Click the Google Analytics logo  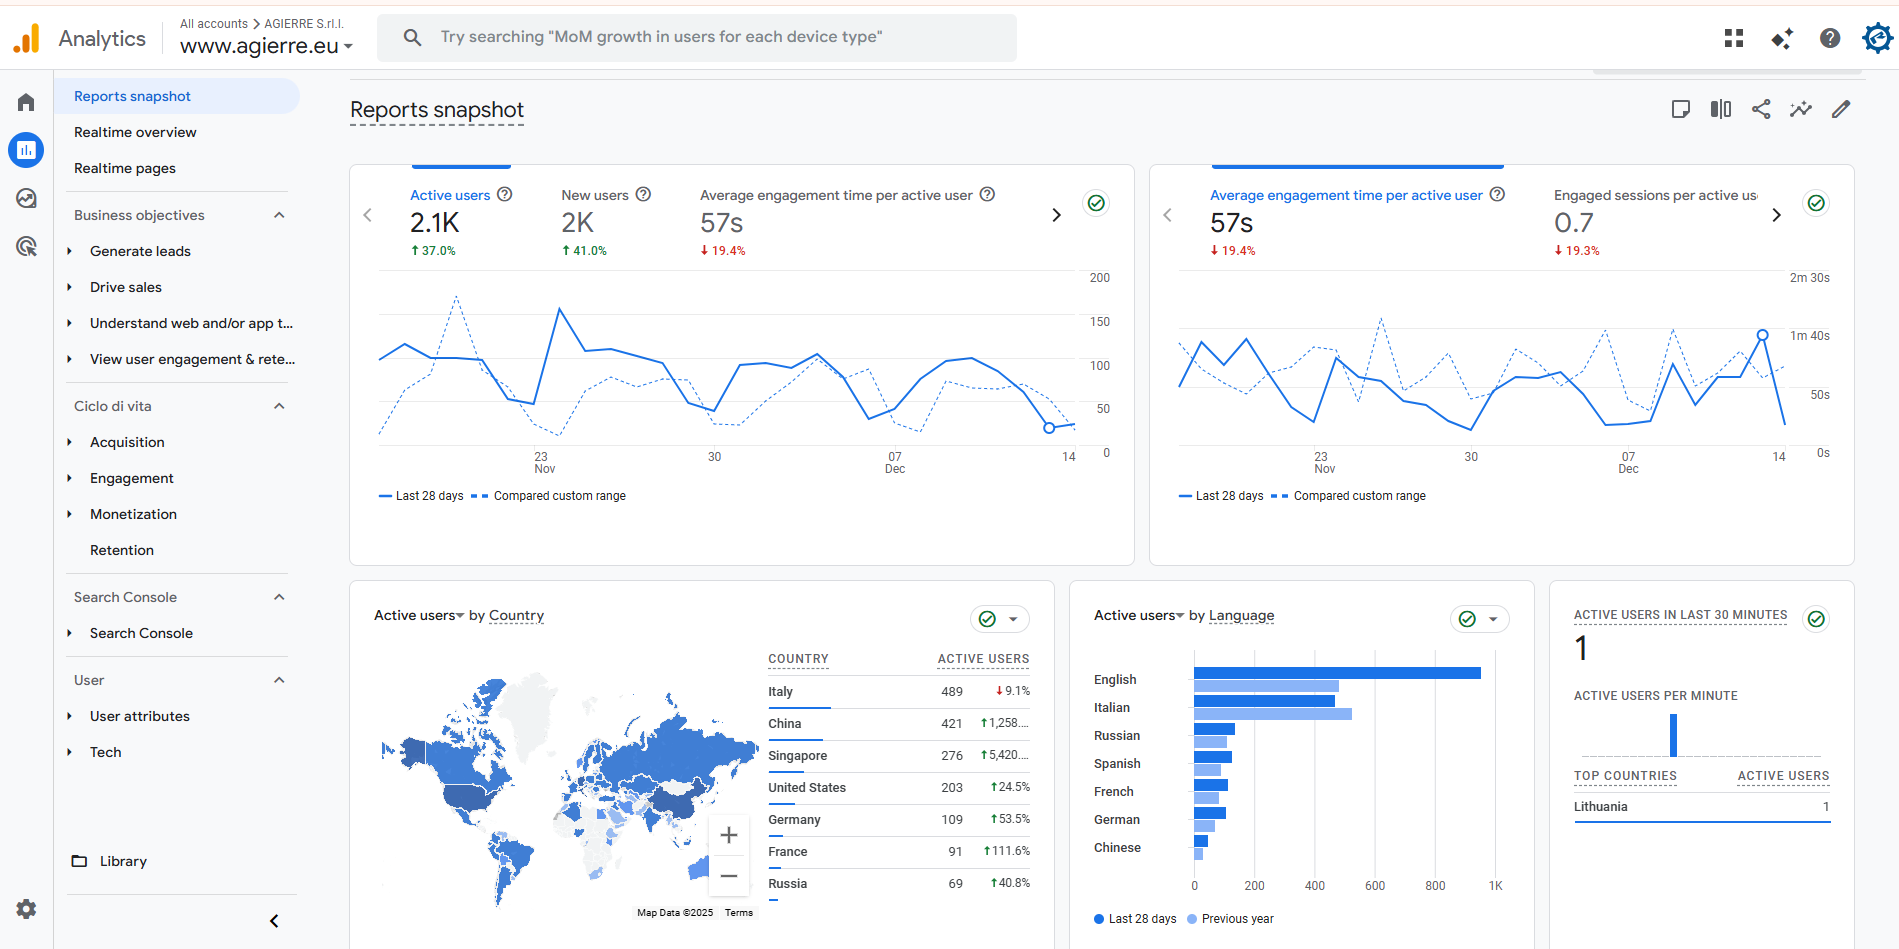click(x=27, y=38)
